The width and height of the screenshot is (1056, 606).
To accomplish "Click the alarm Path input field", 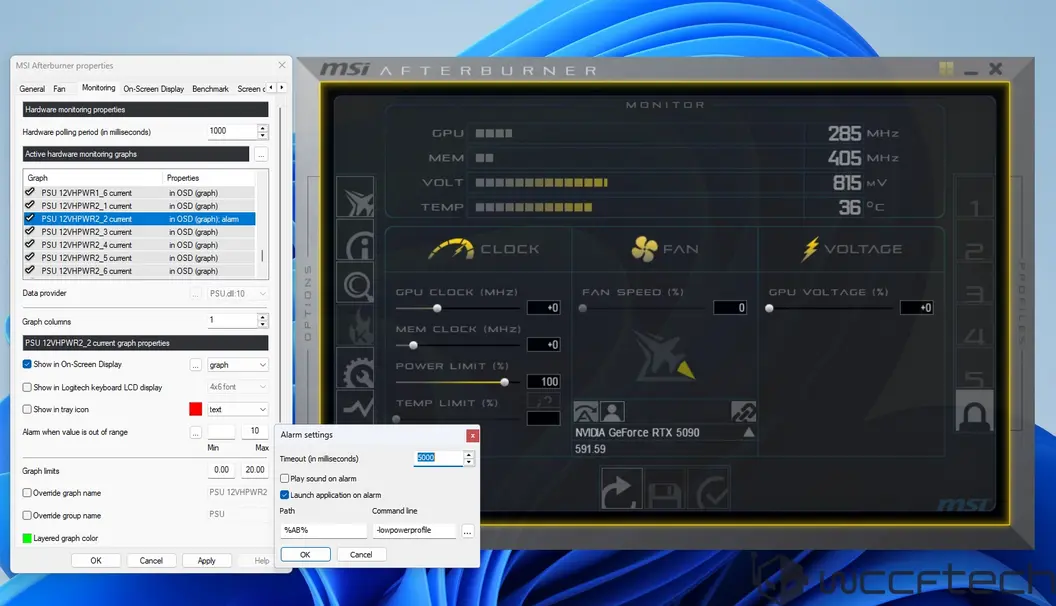I will point(323,531).
